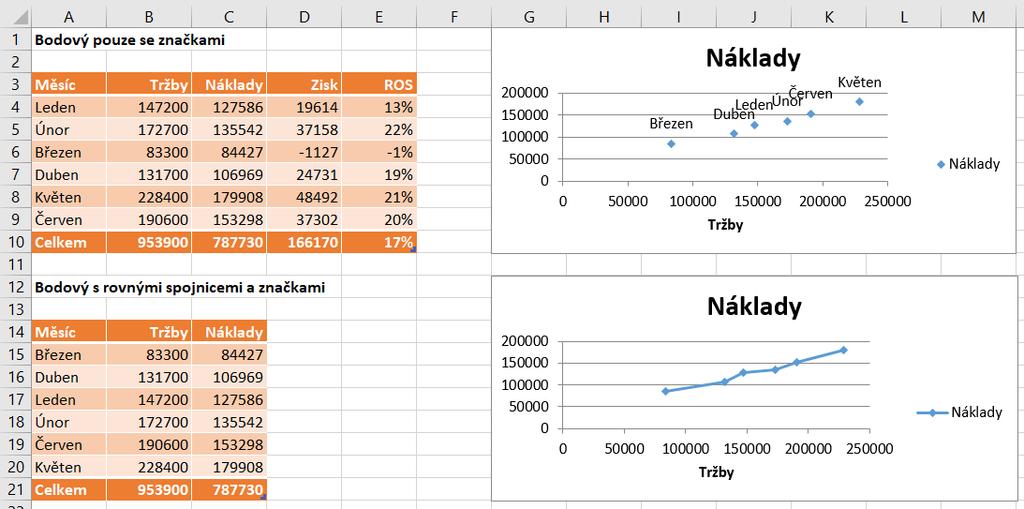Image resolution: width=1024 pixels, height=509 pixels.
Task: Select value 787730 in row 21
Action: (x=229, y=490)
